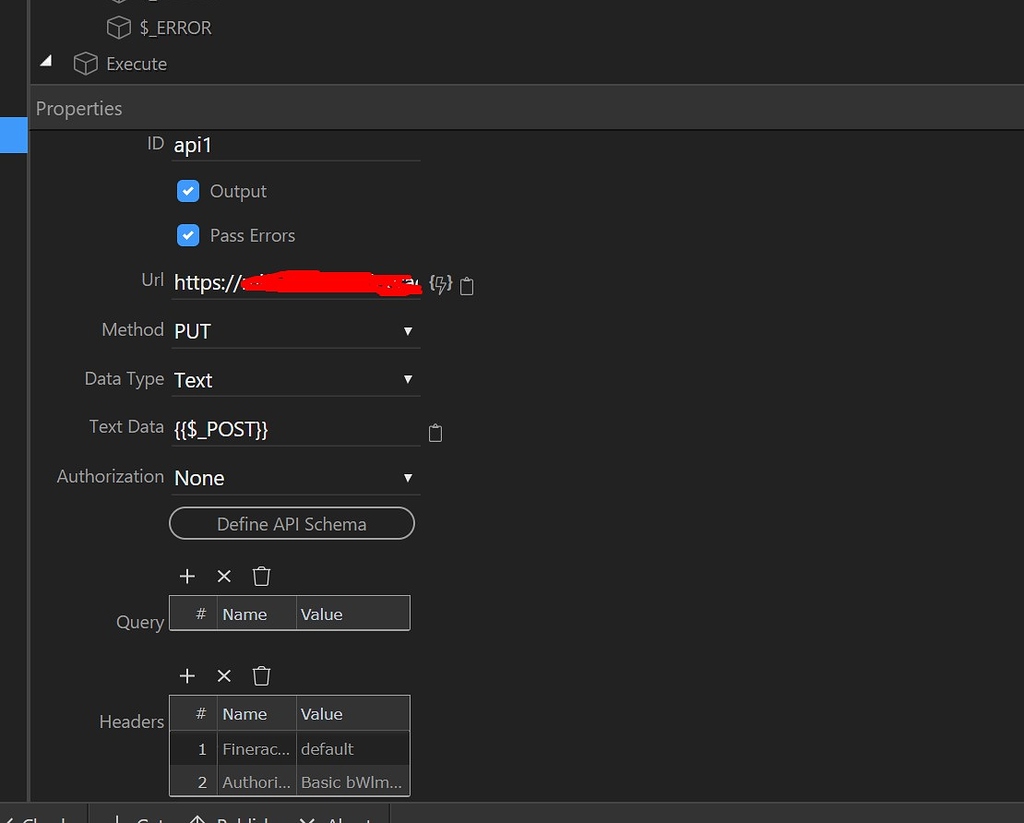Screen dimensions: 1024x823
Task: Open the Authorization dropdown showing None
Action: (x=296, y=478)
